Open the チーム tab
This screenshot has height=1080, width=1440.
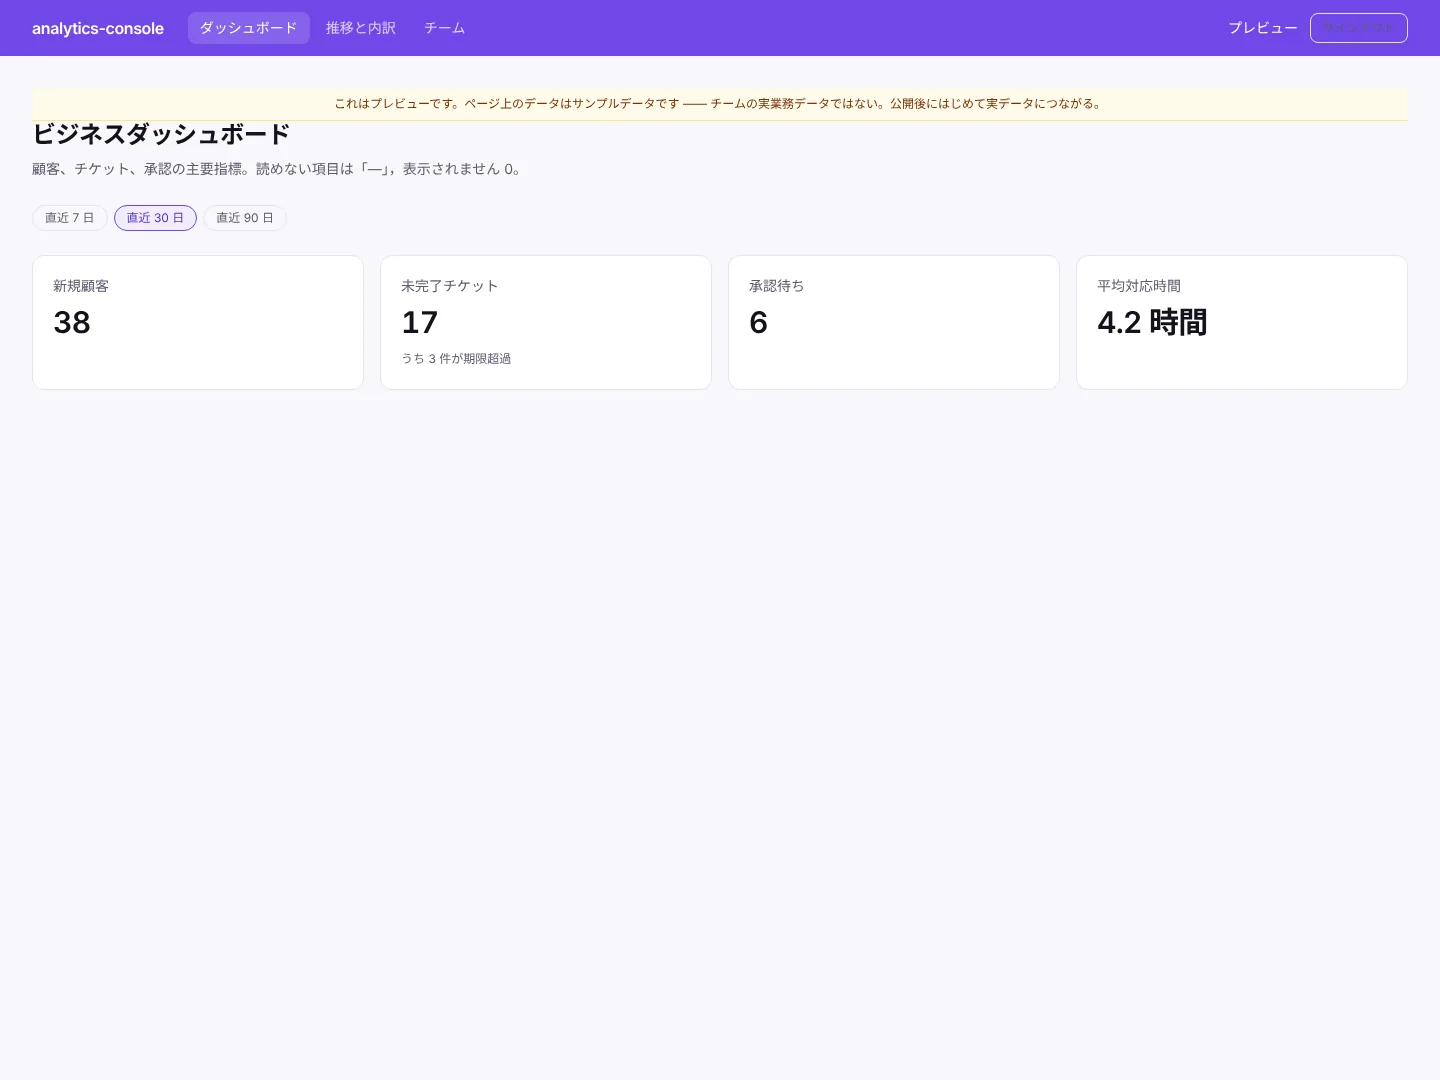pos(444,28)
